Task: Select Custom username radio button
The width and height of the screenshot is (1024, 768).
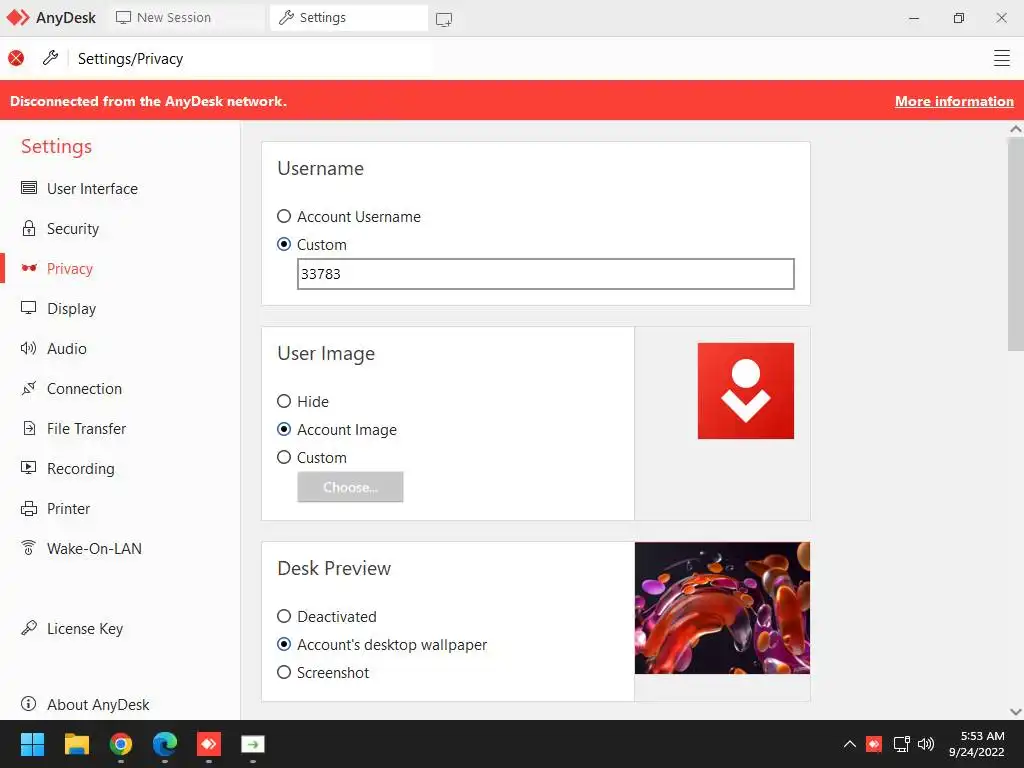Action: pos(284,244)
